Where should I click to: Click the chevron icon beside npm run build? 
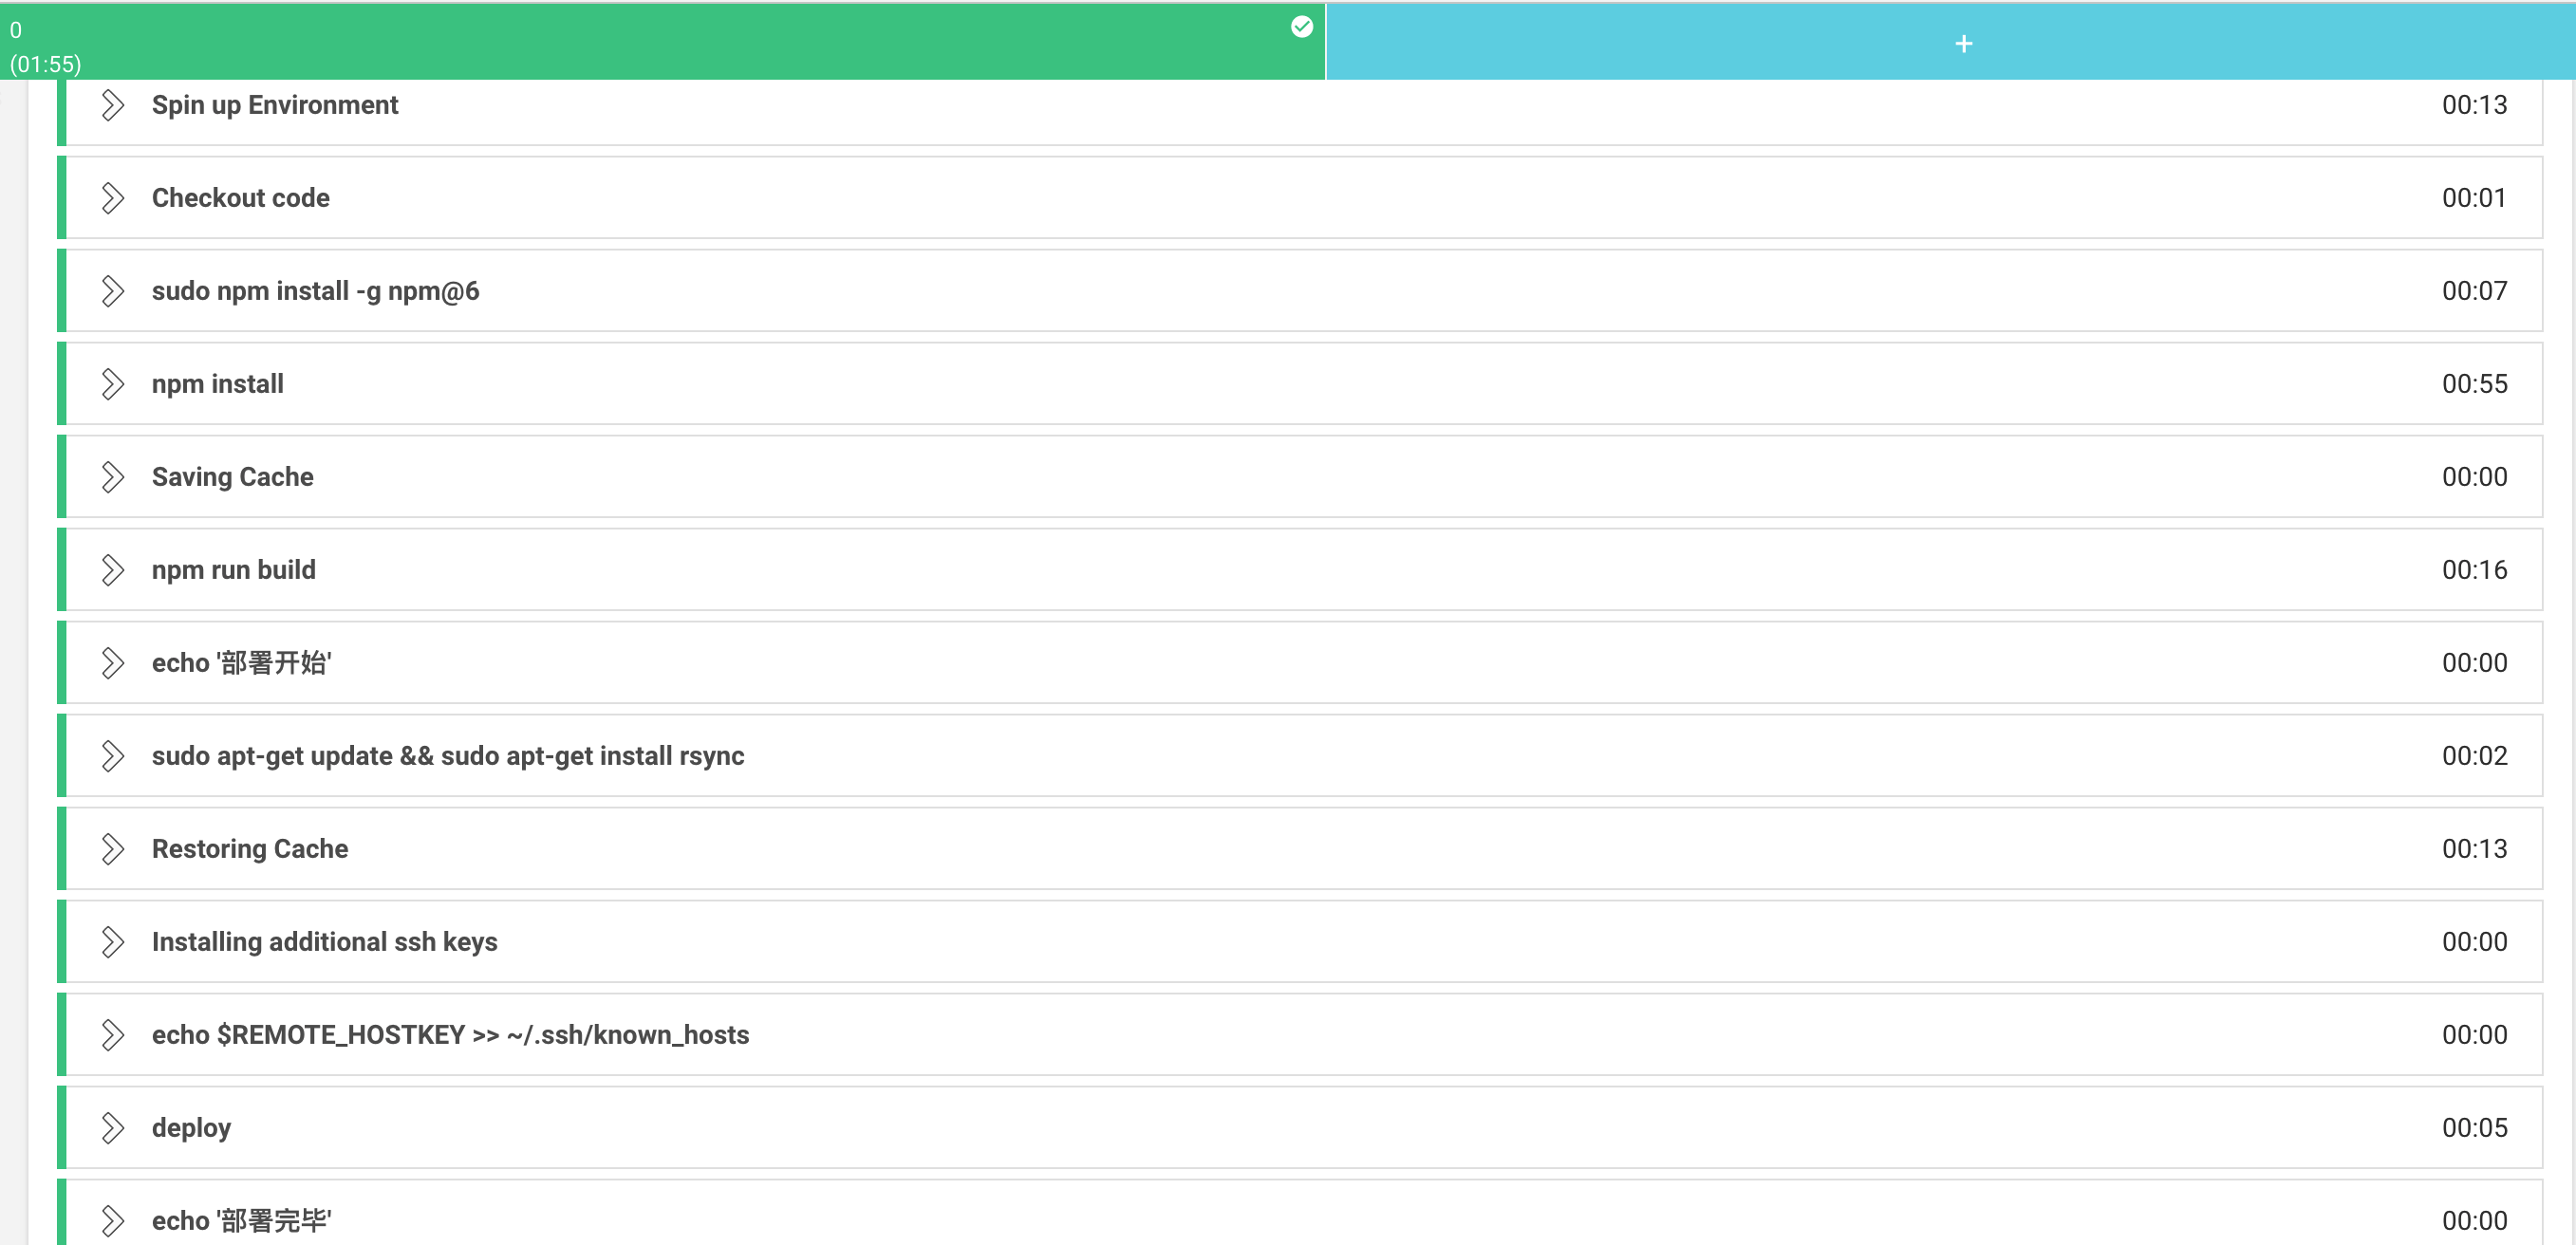[112, 570]
